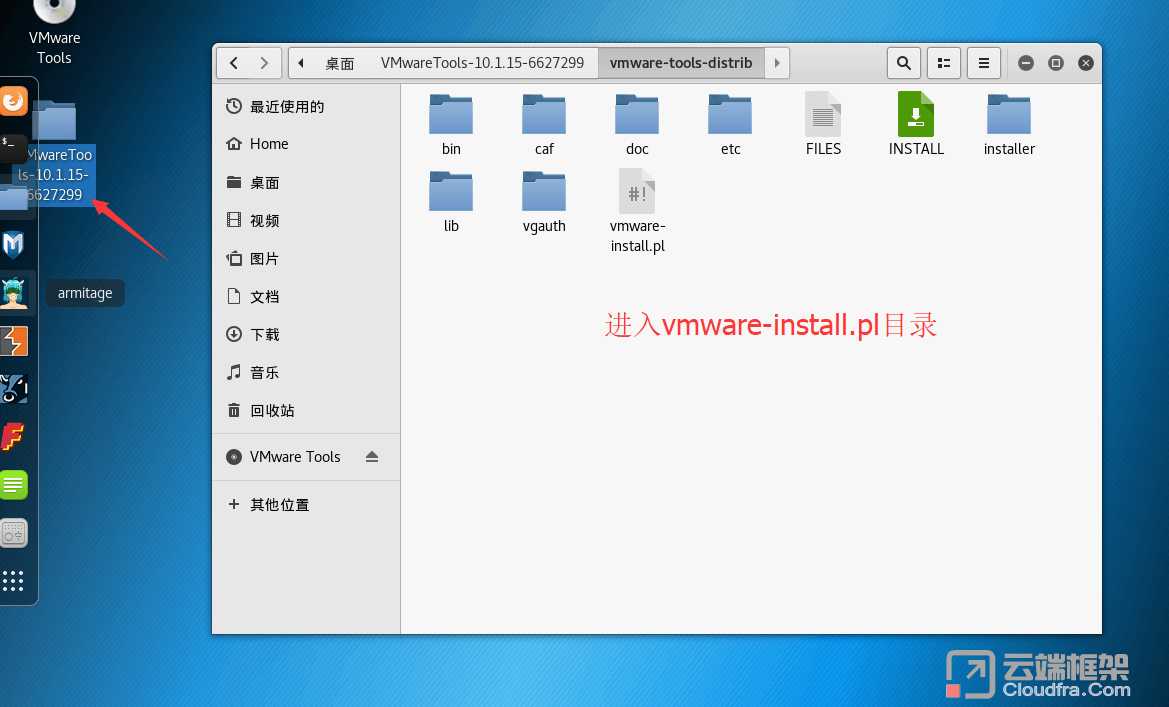Screen dimensions: 1169x707
Task: Navigate to VMwareTools-10.1.15-6627299 path segment
Action: tap(482, 63)
